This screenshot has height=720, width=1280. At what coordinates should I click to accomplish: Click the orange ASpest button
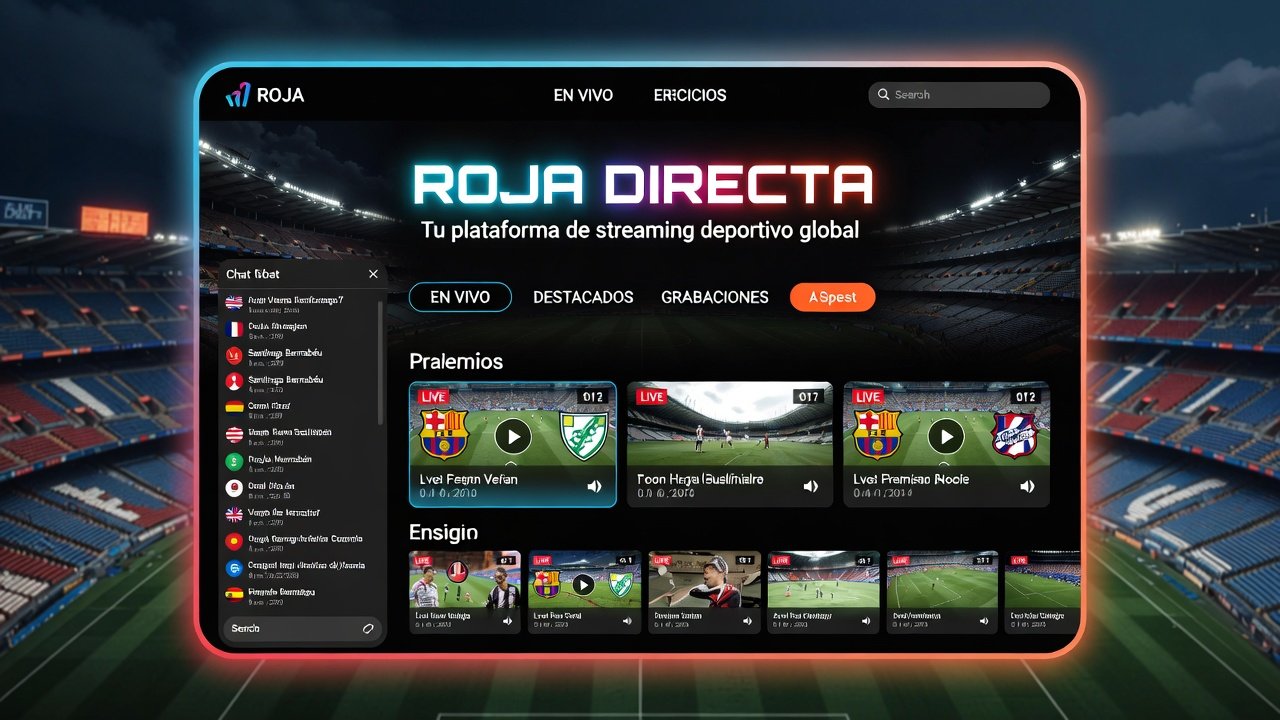[832, 297]
